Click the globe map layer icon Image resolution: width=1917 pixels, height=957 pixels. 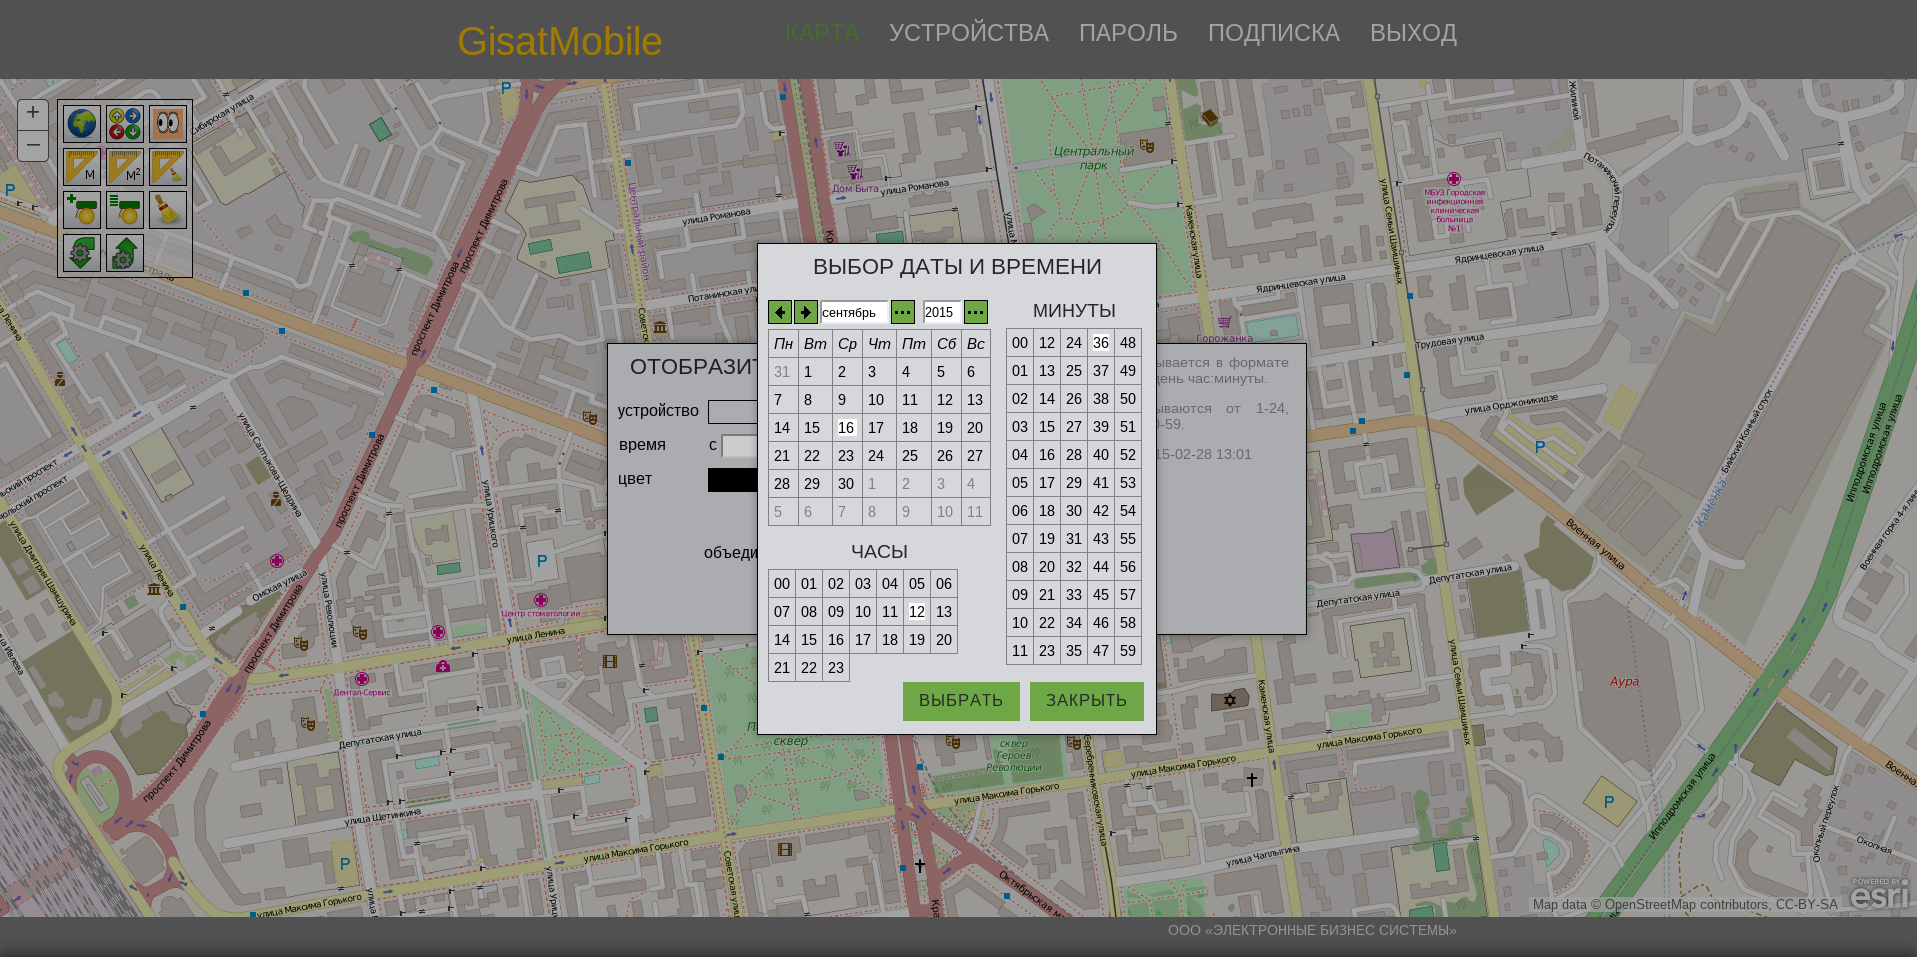click(x=82, y=124)
